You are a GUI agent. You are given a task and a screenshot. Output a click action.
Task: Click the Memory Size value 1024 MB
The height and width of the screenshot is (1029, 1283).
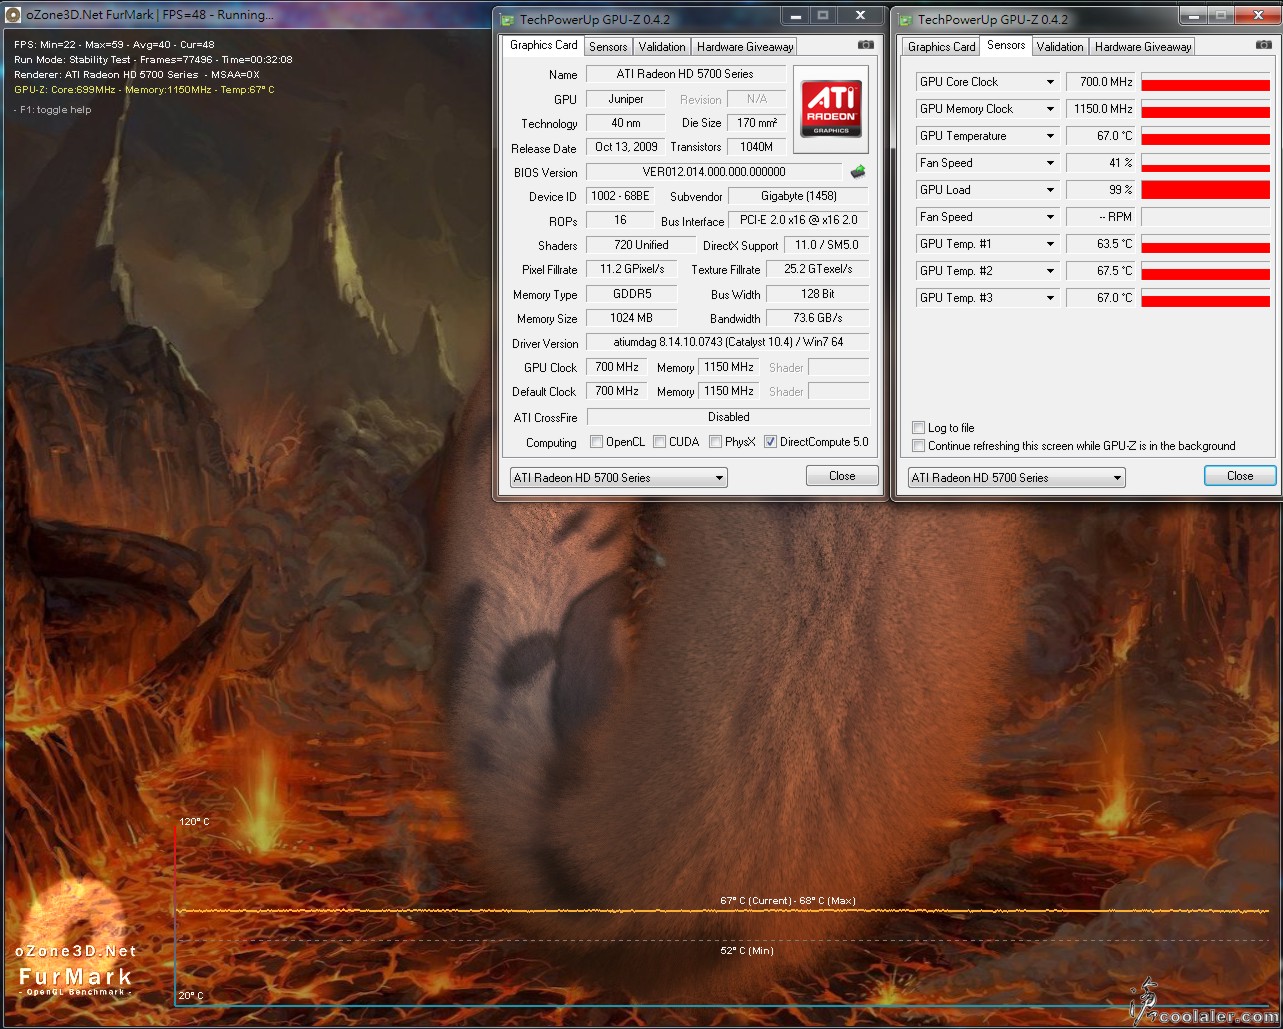pyautogui.click(x=632, y=318)
